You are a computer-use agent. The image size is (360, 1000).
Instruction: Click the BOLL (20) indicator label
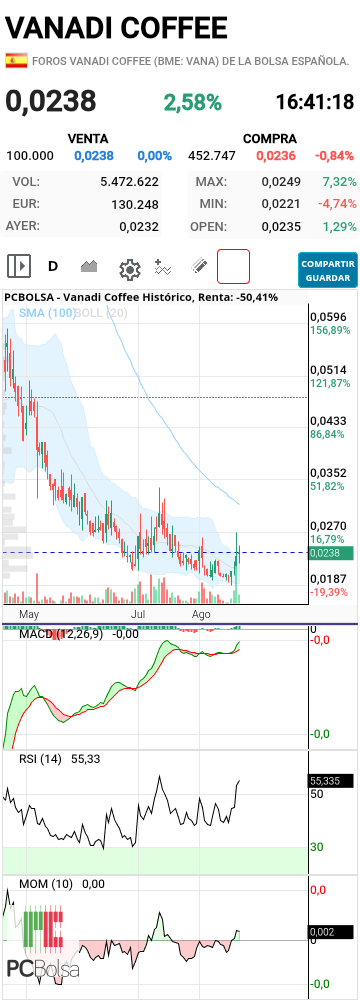[x=101, y=312]
